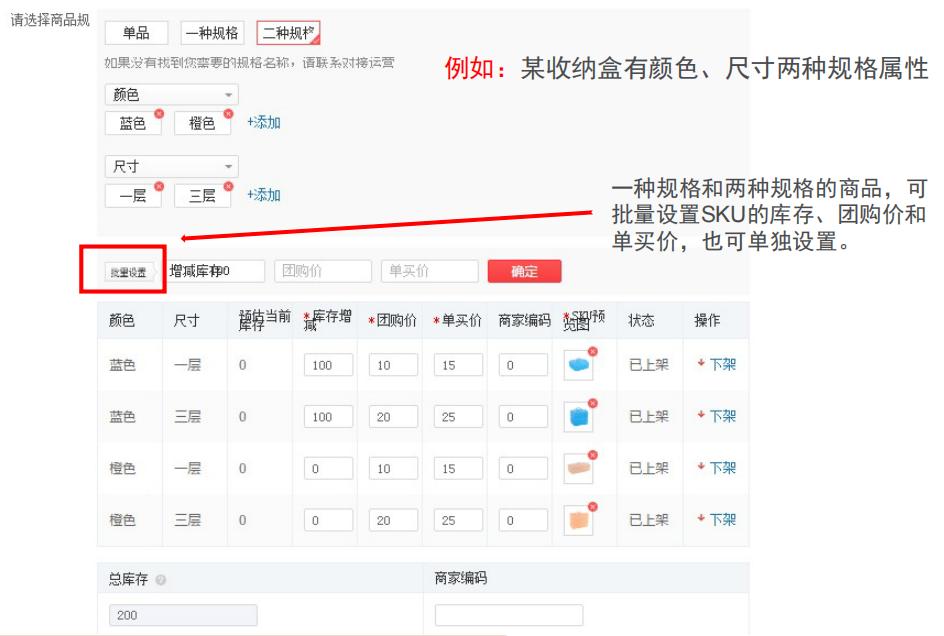
Task: Click the blue SKU thumbnail in row two
Action: [580, 417]
